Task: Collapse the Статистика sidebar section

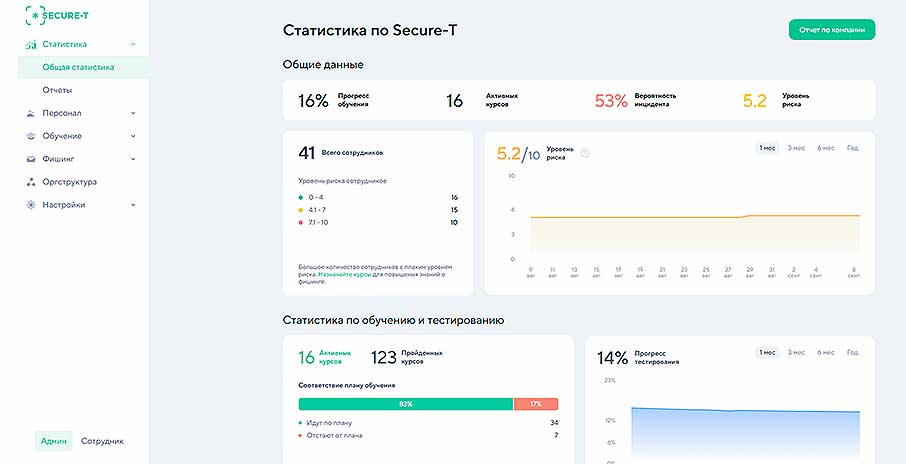Action: tap(133, 44)
